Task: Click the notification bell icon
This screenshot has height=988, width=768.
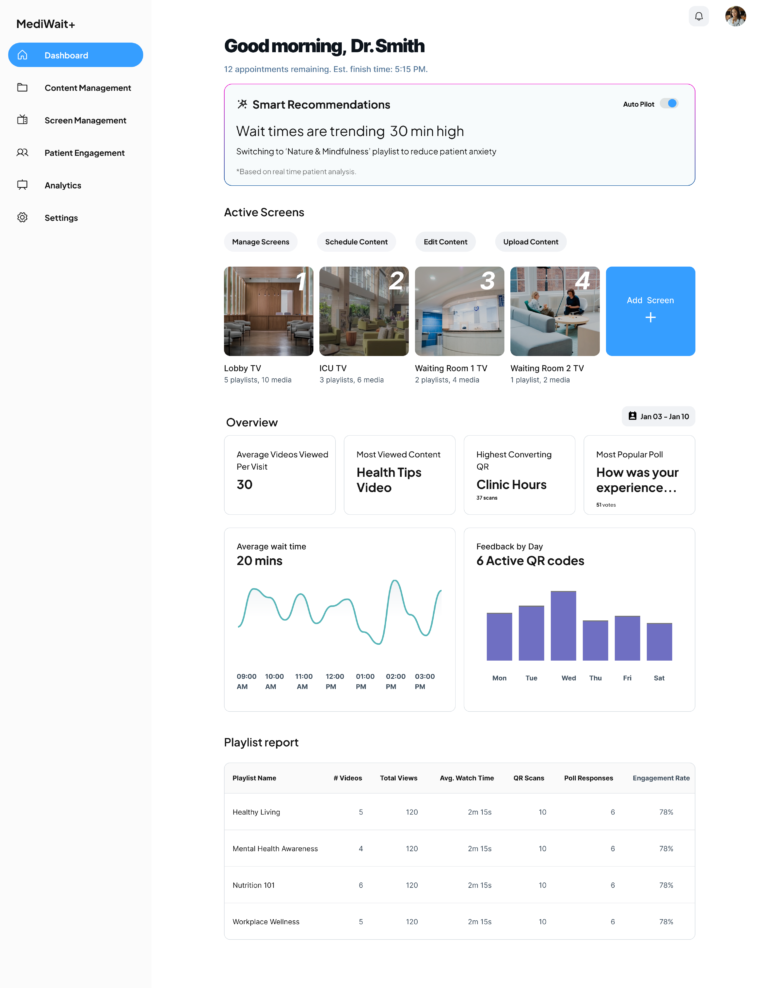Action: coord(699,16)
